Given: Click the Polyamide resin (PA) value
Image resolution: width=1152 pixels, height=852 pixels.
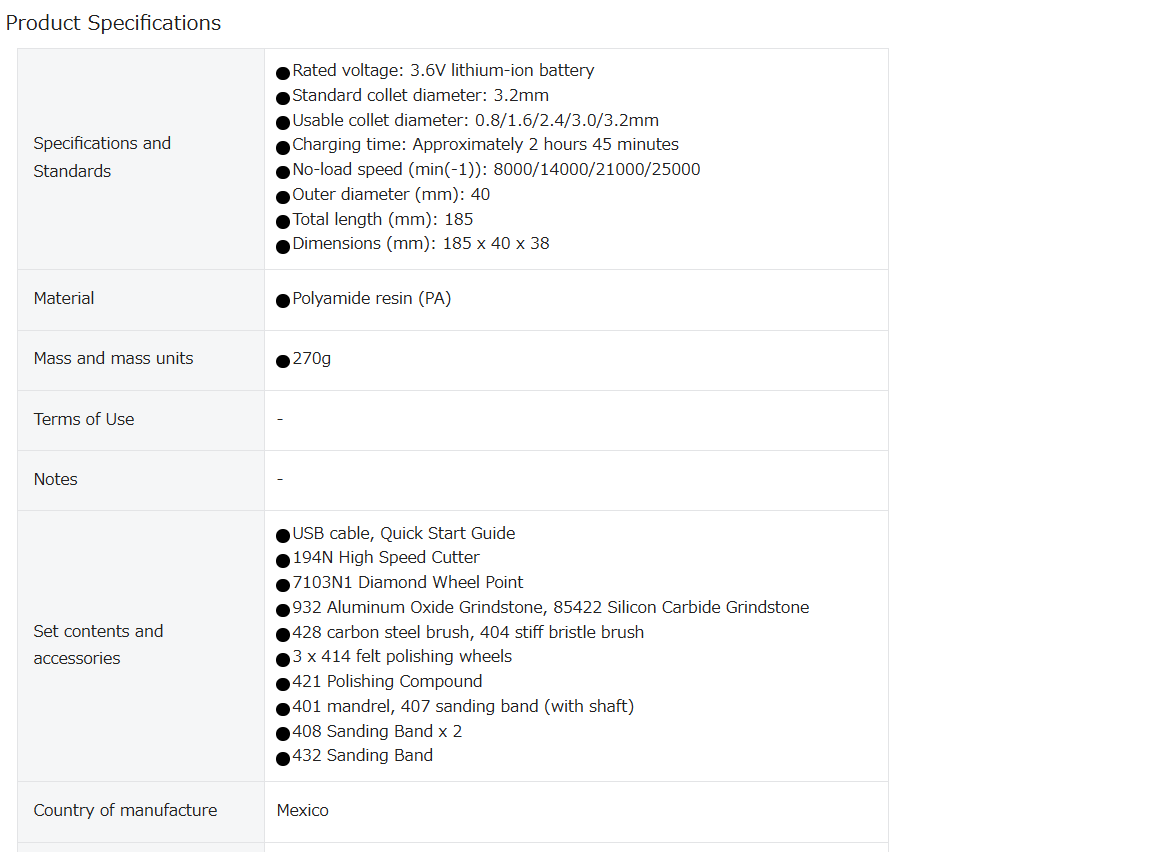Looking at the screenshot, I should coord(372,298).
